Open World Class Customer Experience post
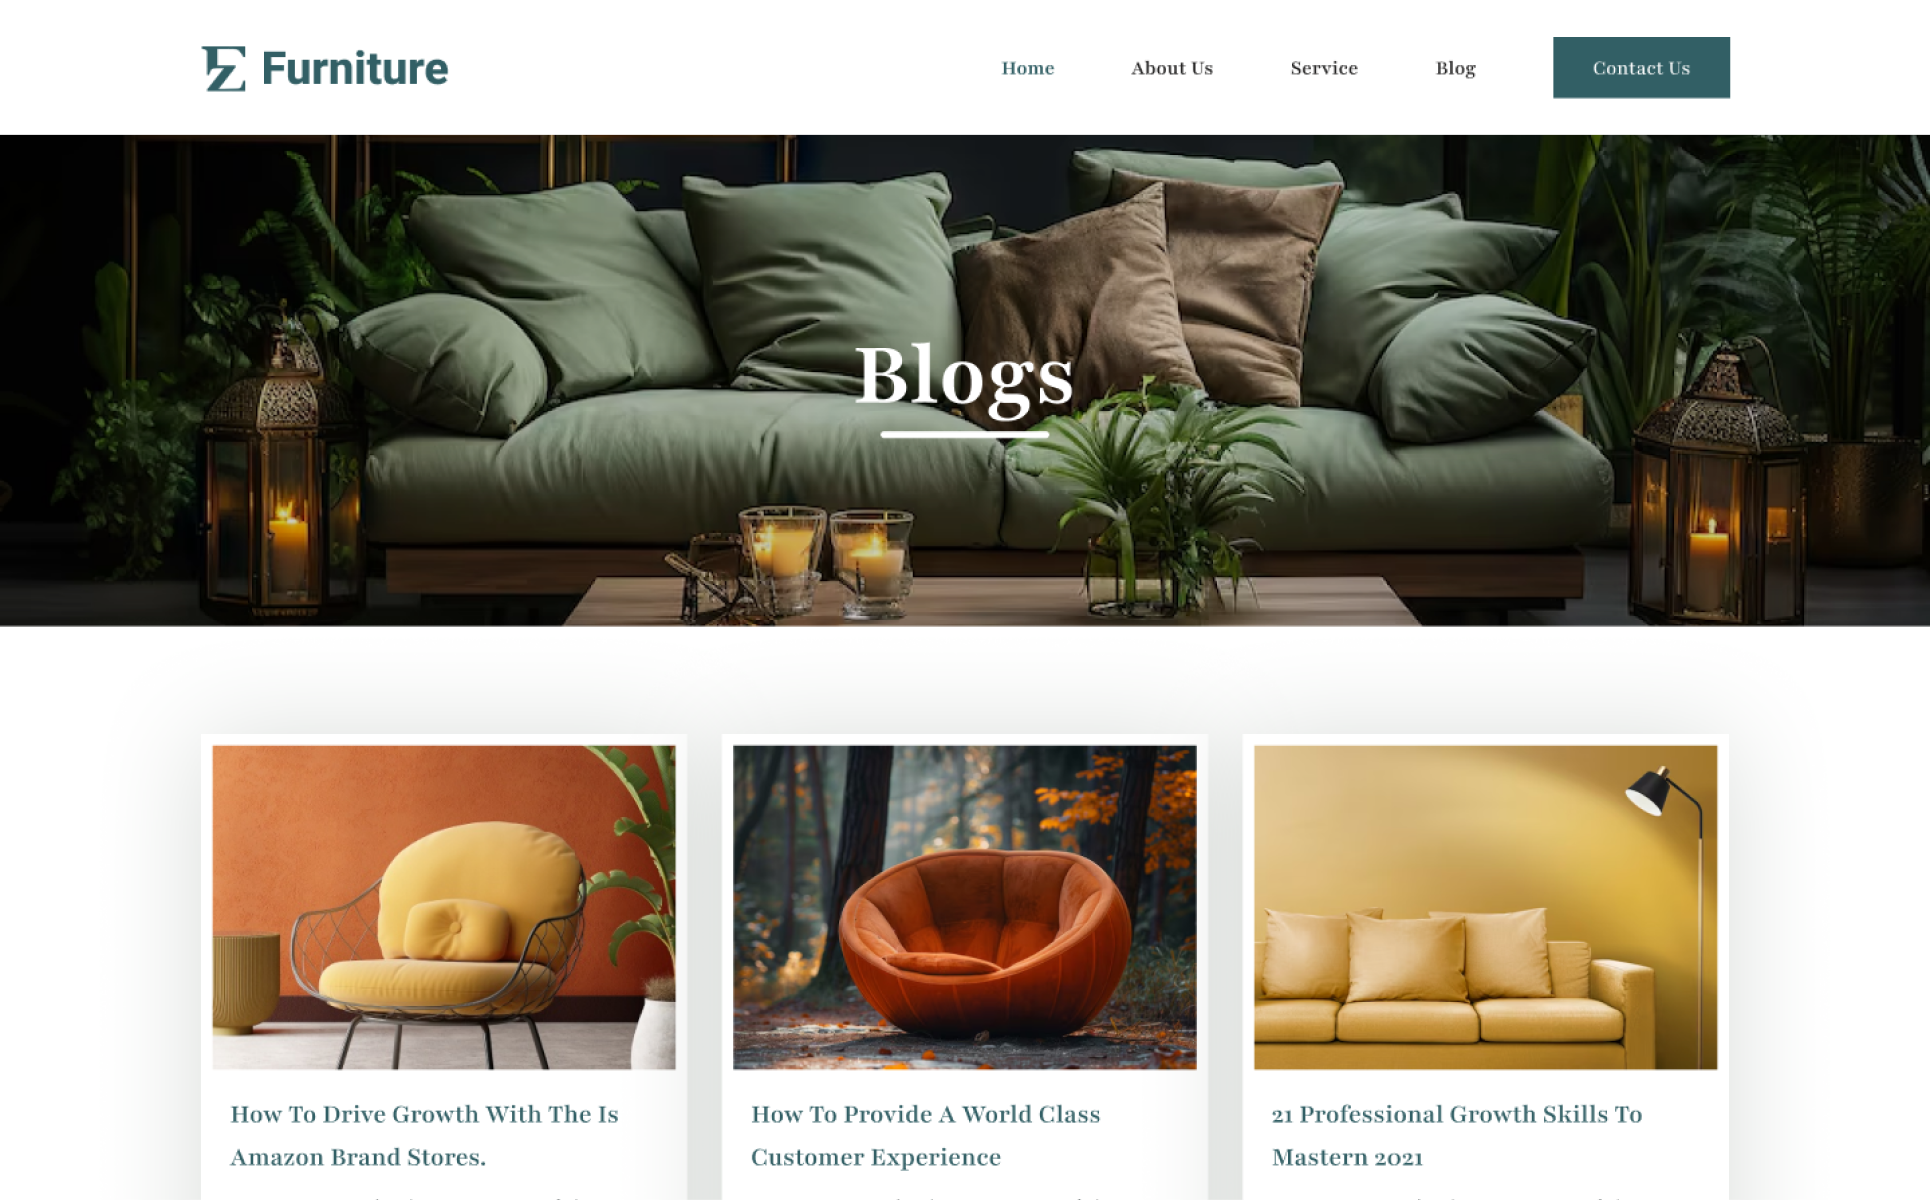The width and height of the screenshot is (1930, 1200). pyautogui.click(x=926, y=1135)
